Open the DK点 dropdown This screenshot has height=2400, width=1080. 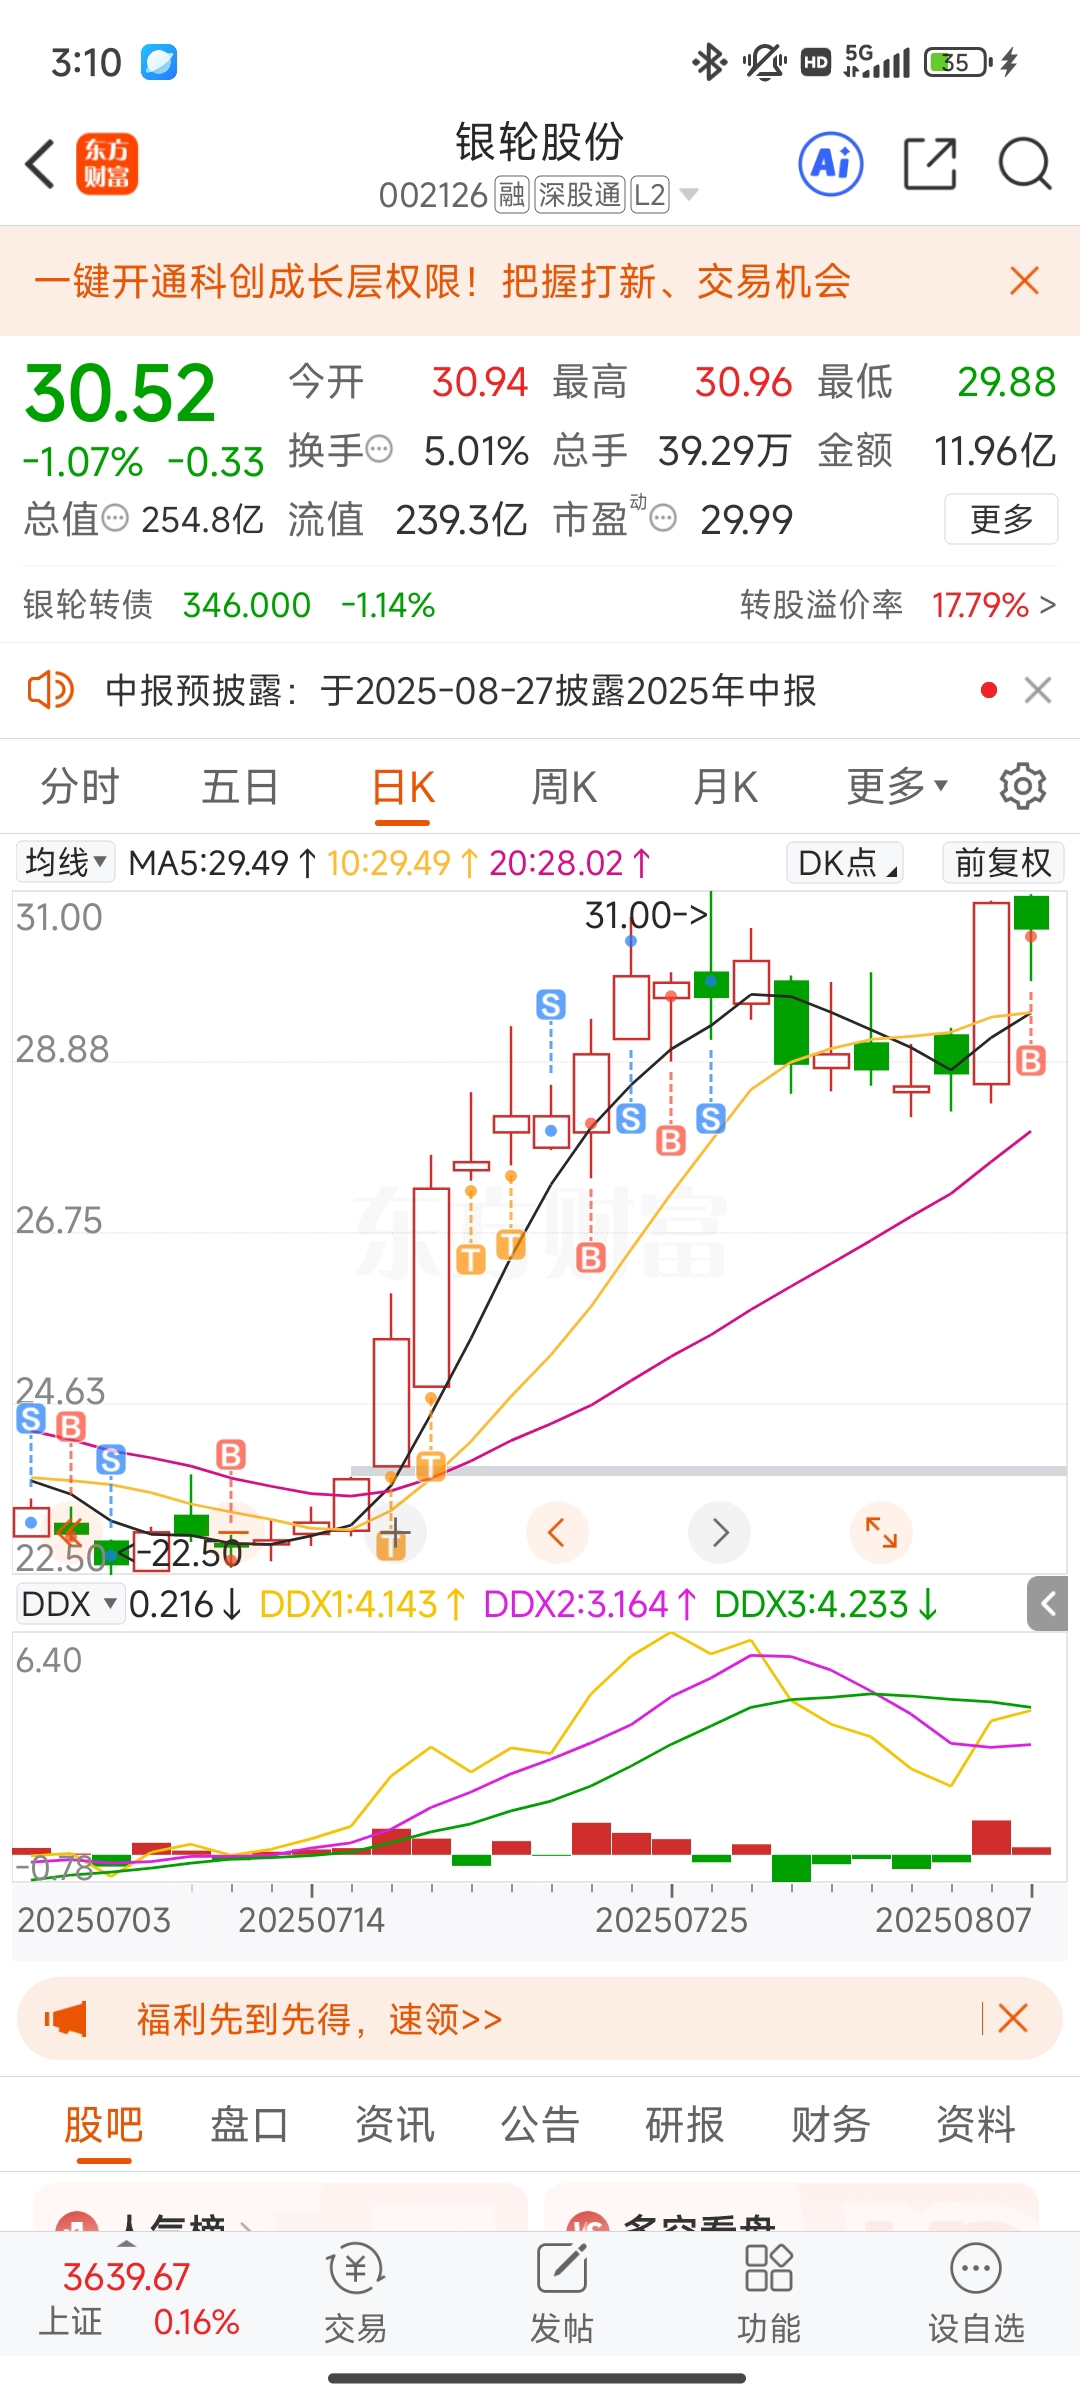[x=845, y=862]
